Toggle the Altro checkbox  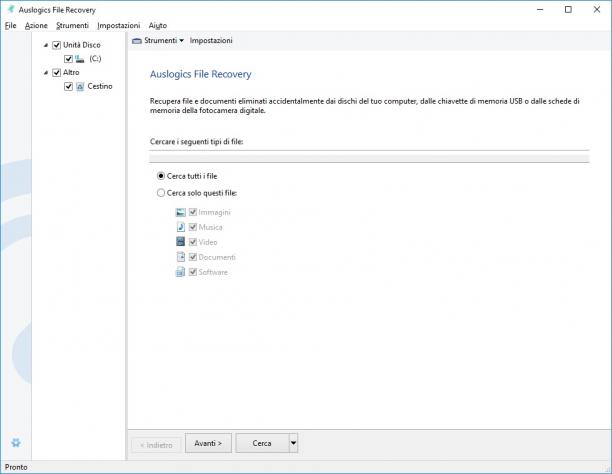click(57, 73)
